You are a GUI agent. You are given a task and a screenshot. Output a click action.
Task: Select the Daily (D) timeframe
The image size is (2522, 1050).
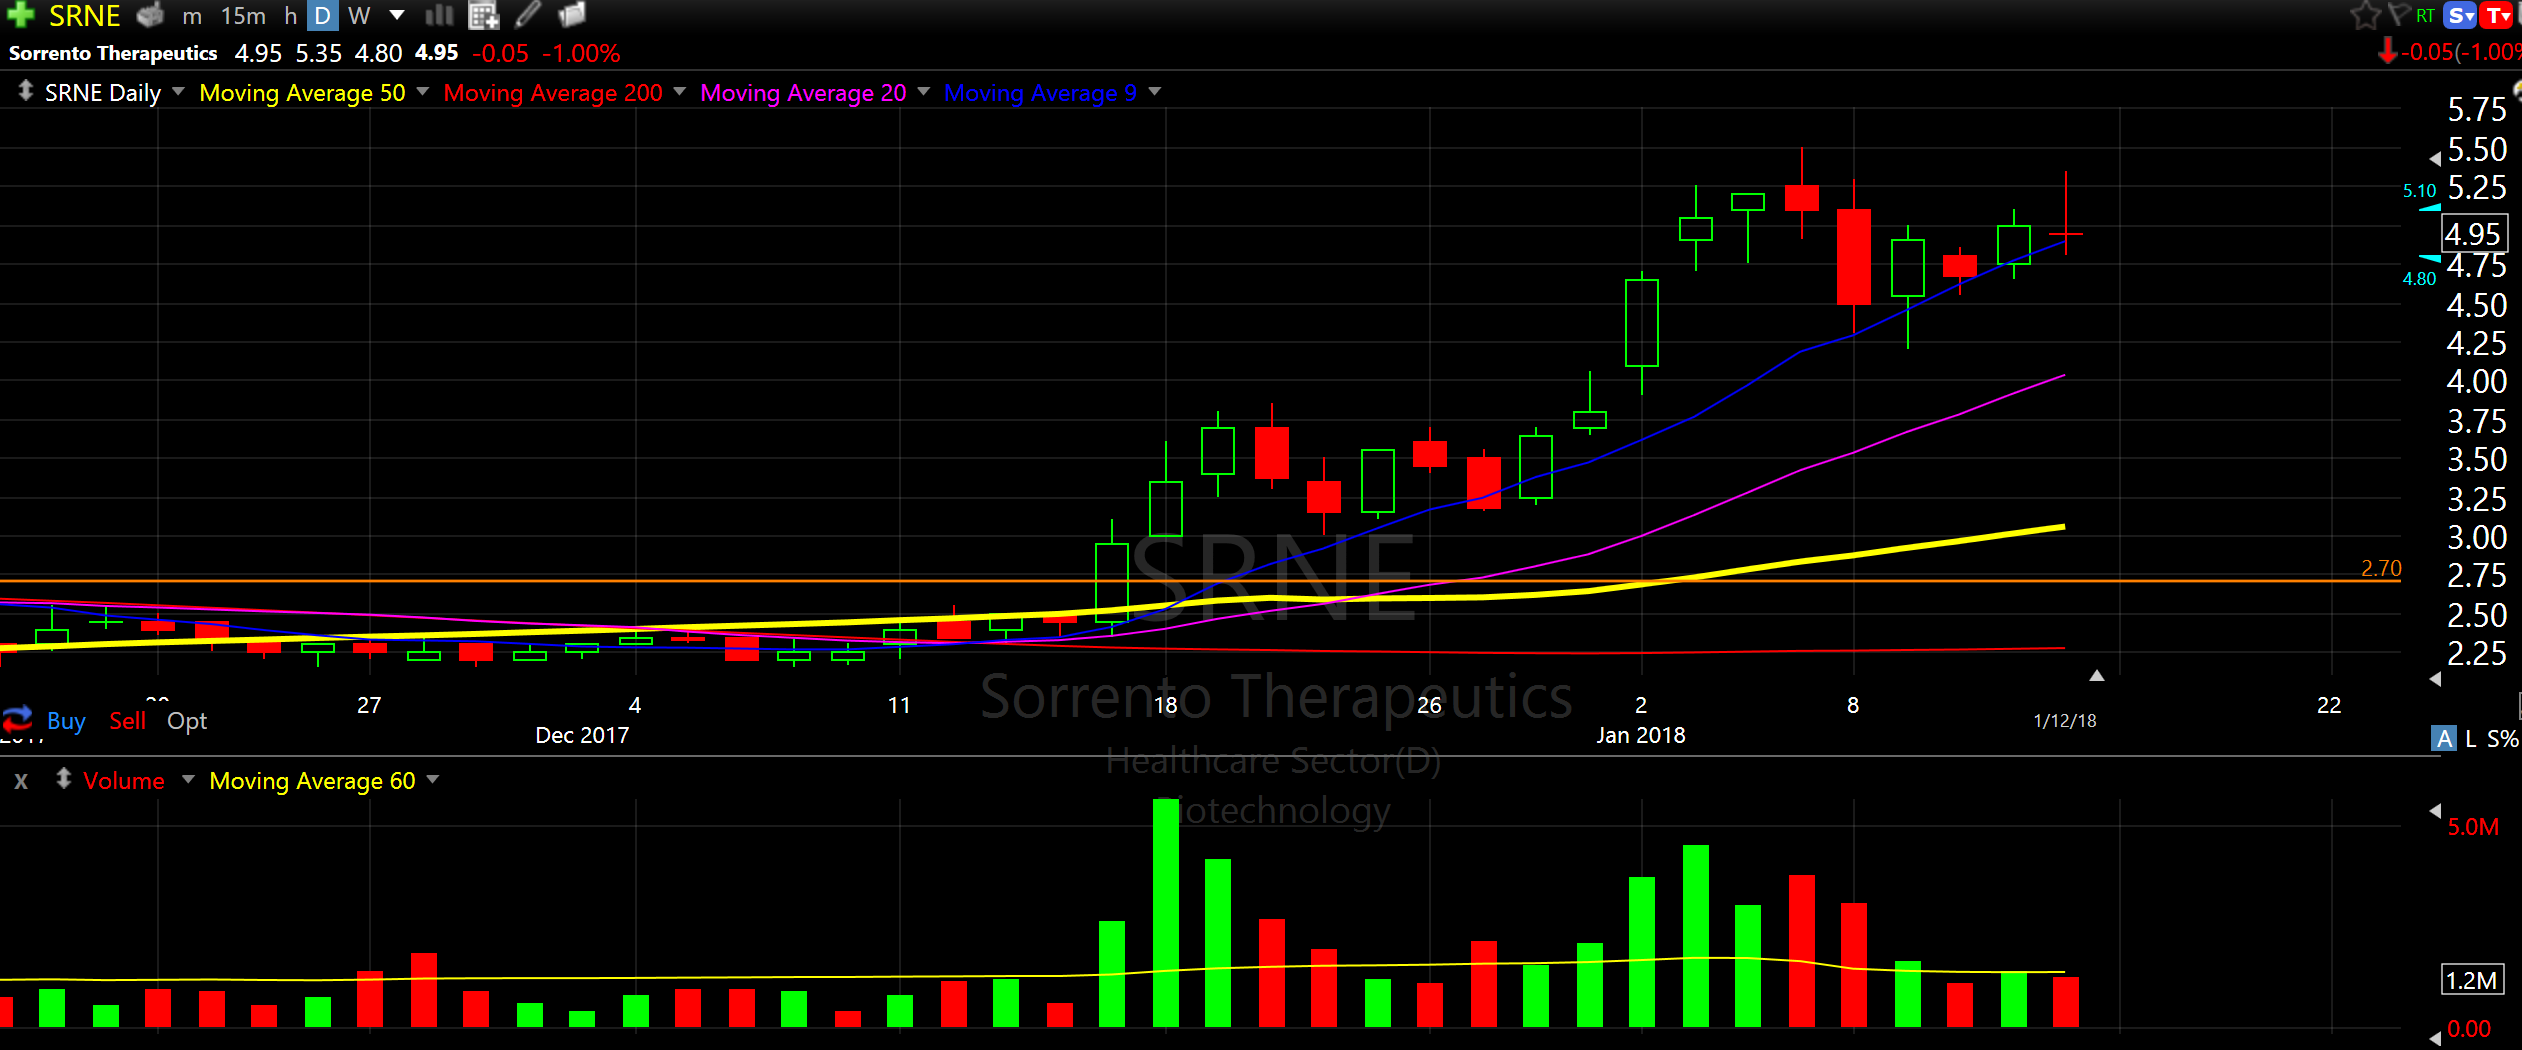322,16
